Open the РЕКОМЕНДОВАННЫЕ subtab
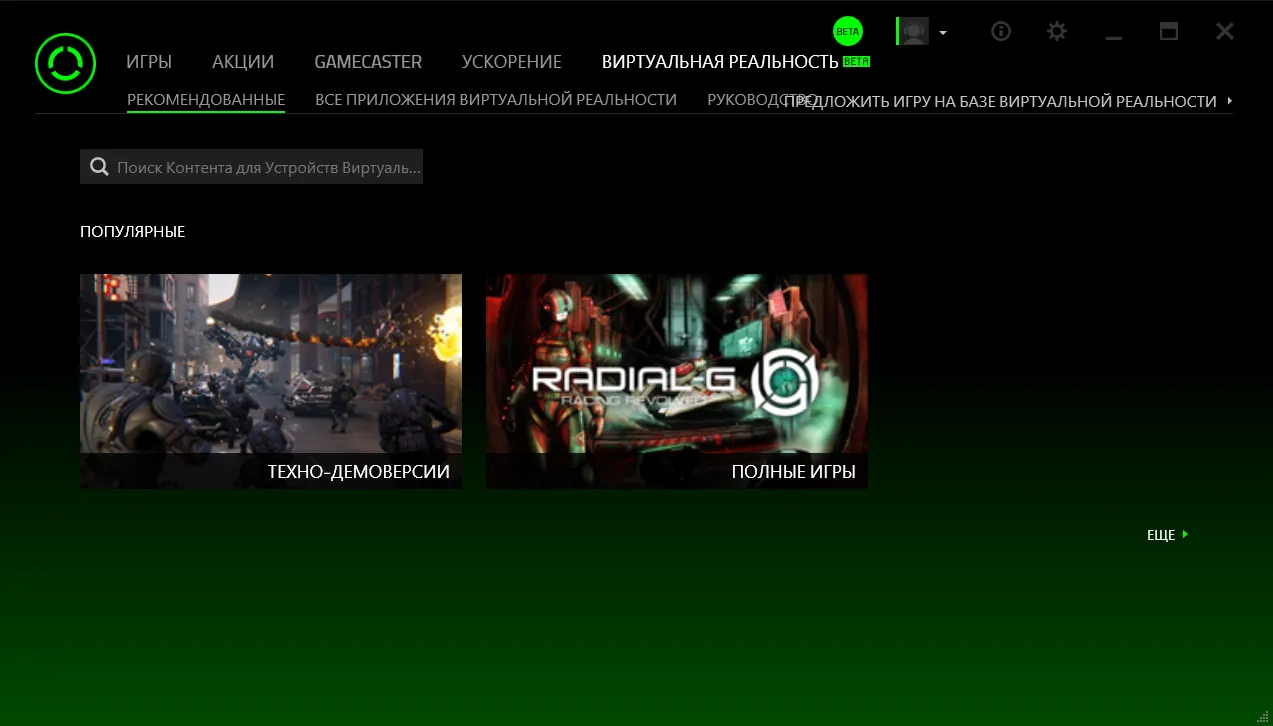The image size is (1273, 726). (206, 100)
